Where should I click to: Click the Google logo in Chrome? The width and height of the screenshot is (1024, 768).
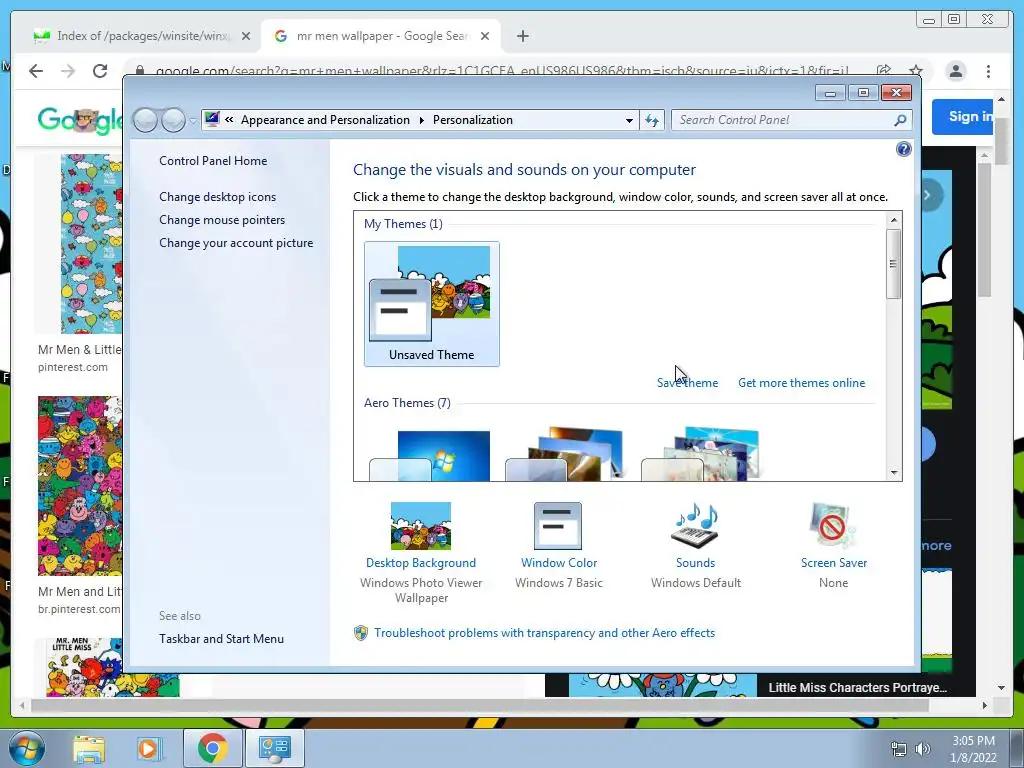(80, 120)
